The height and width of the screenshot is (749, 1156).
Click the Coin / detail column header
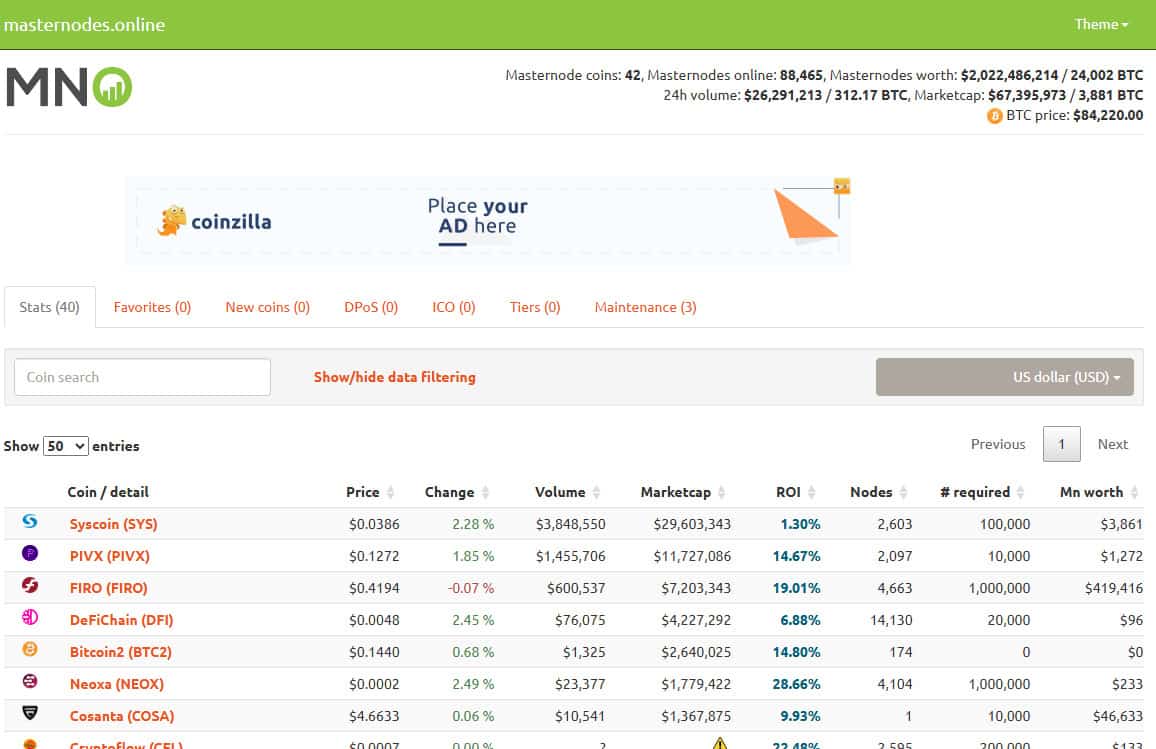pyautogui.click(x=108, y=492)
